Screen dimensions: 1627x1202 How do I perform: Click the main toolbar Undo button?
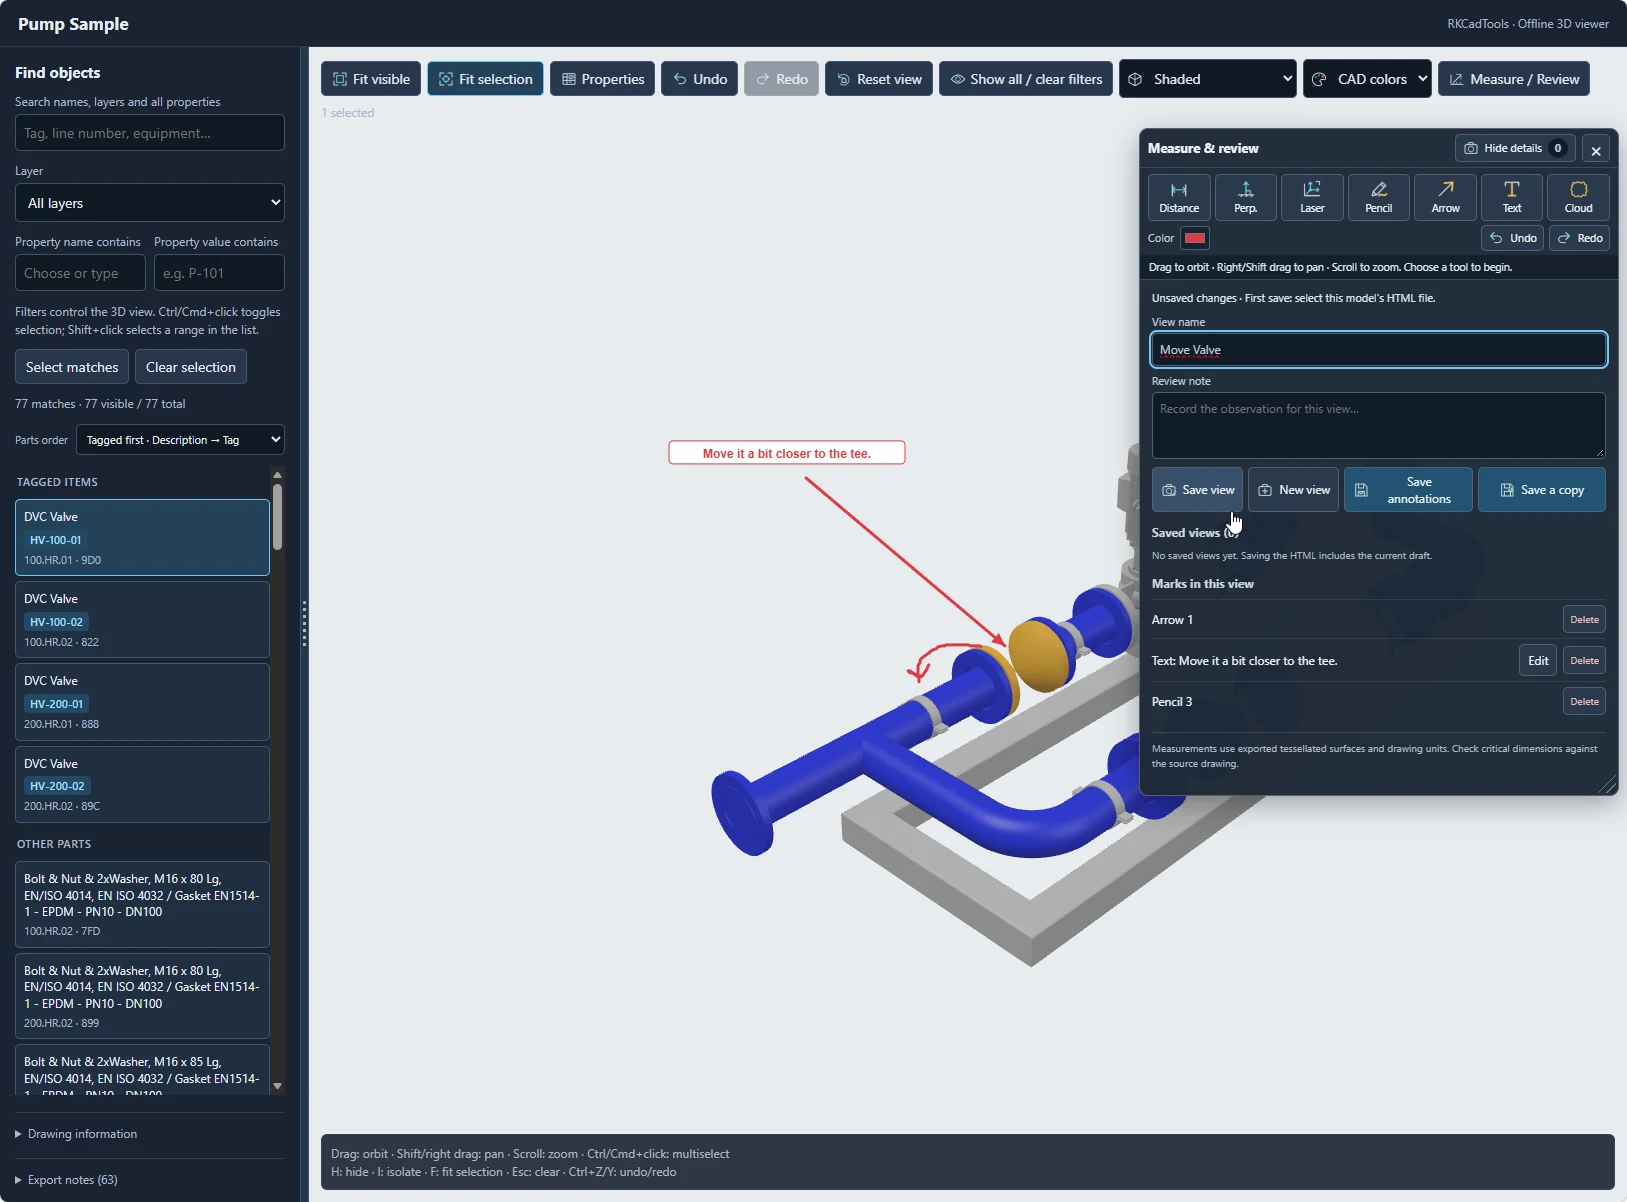tap(700, 79)
